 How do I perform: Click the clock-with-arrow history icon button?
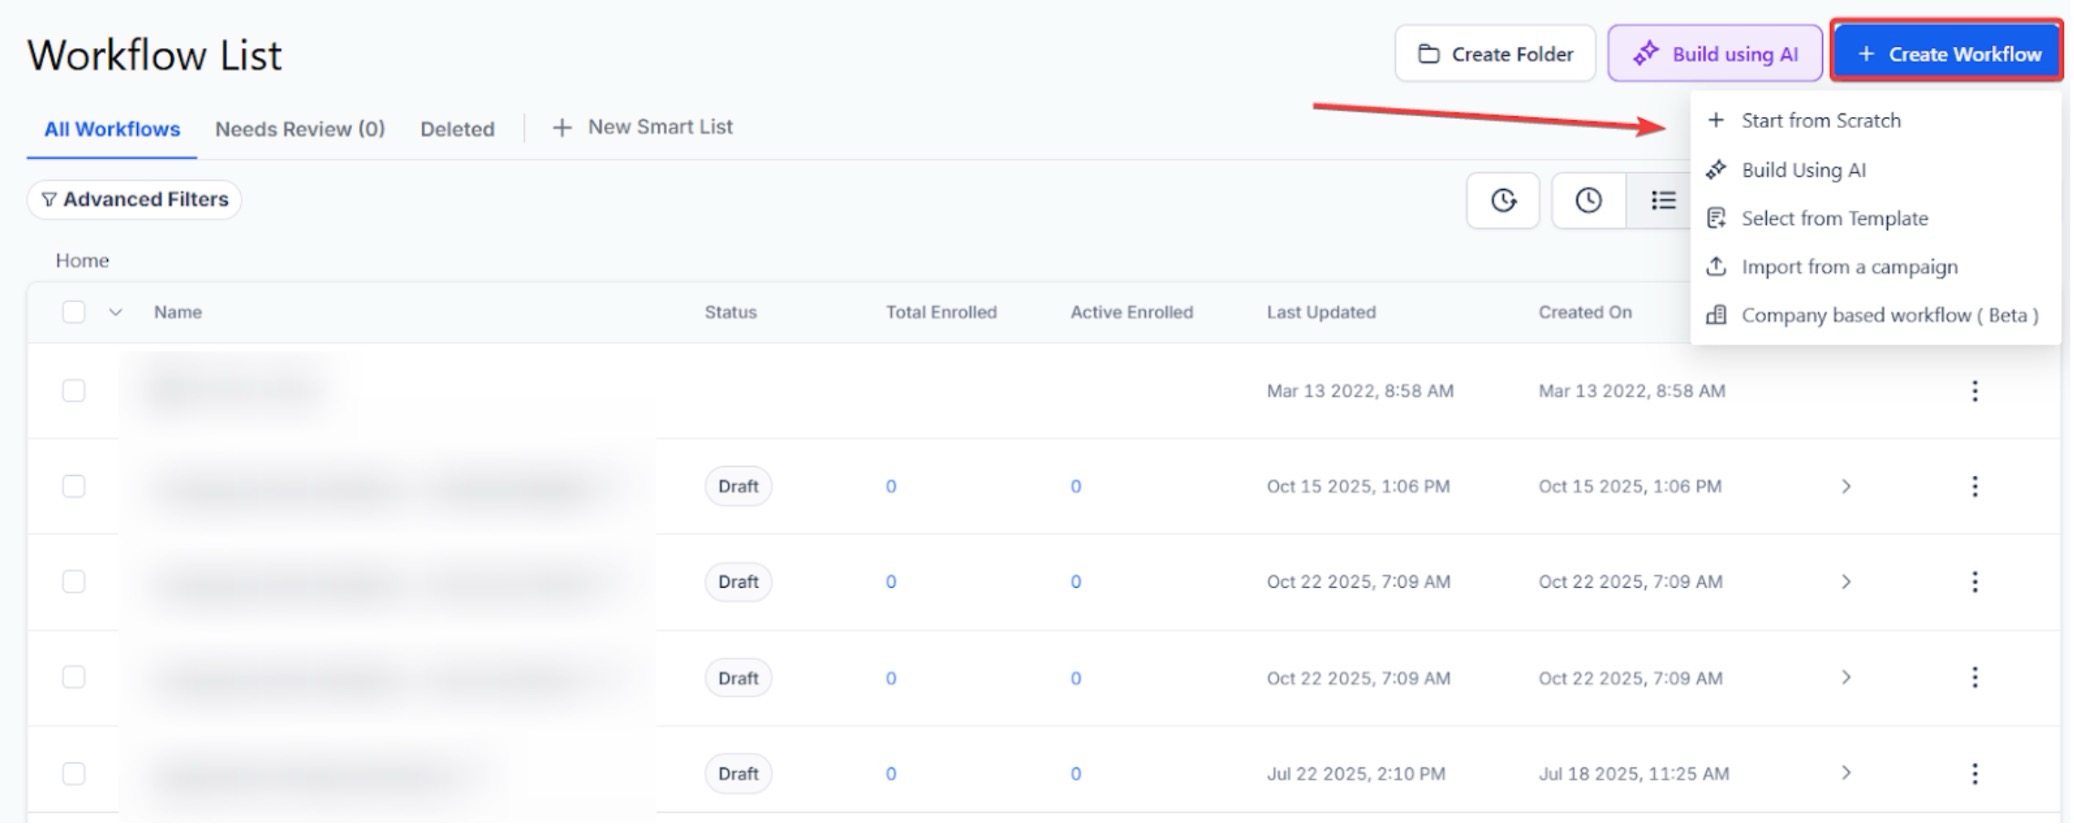point(1502,201)
